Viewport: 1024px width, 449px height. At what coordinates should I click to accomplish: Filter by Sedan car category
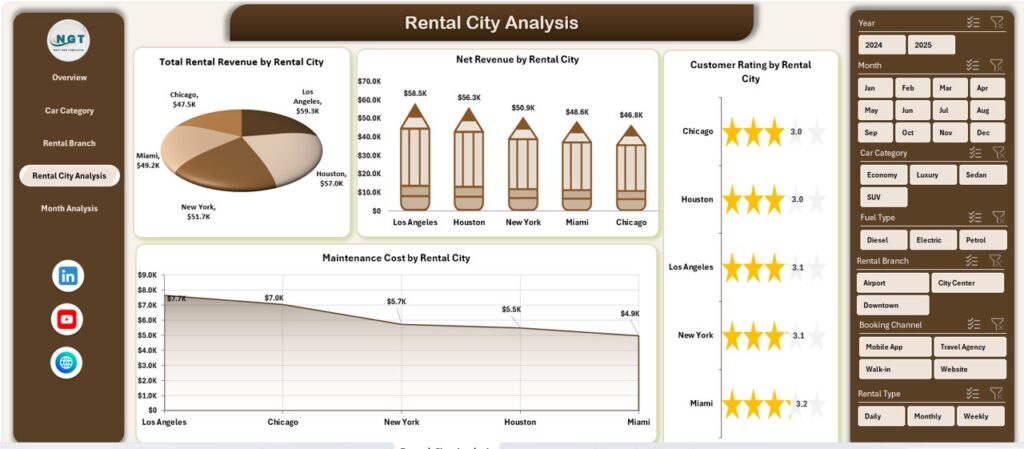coord(982,175)
